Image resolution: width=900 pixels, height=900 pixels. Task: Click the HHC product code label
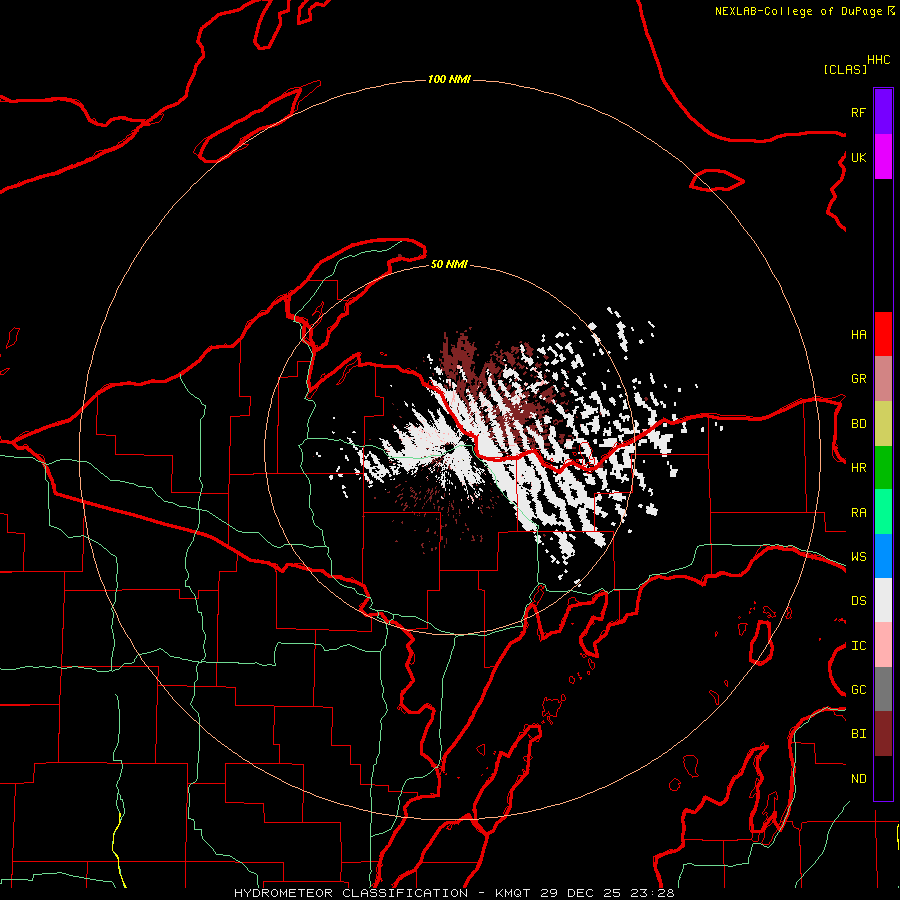pyautogui.click(x=878, y=60)
